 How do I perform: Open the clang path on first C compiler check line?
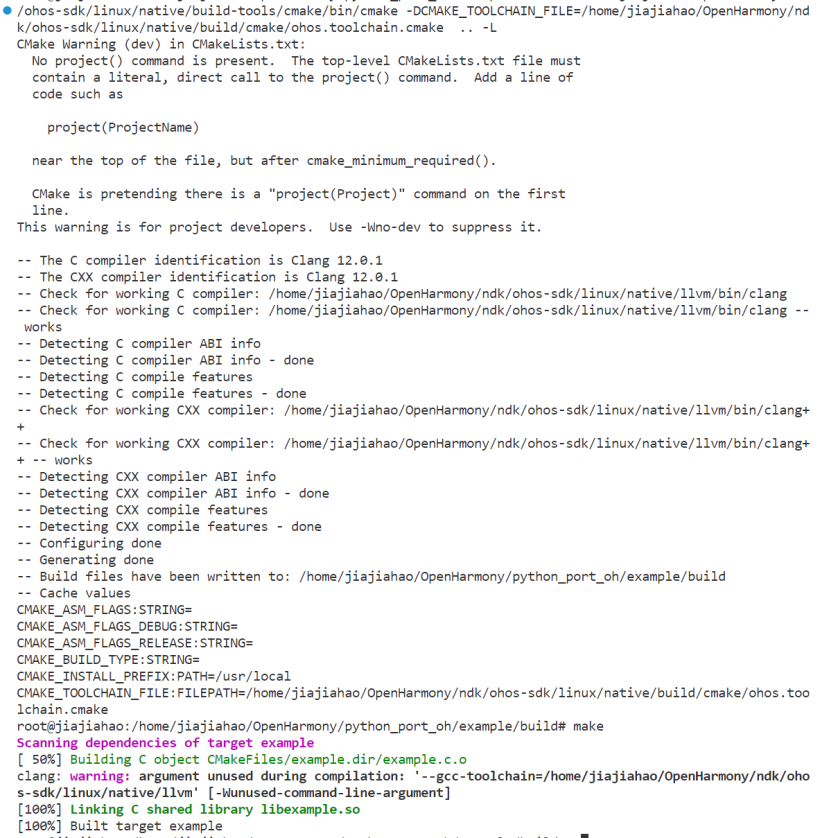(528, 294)
